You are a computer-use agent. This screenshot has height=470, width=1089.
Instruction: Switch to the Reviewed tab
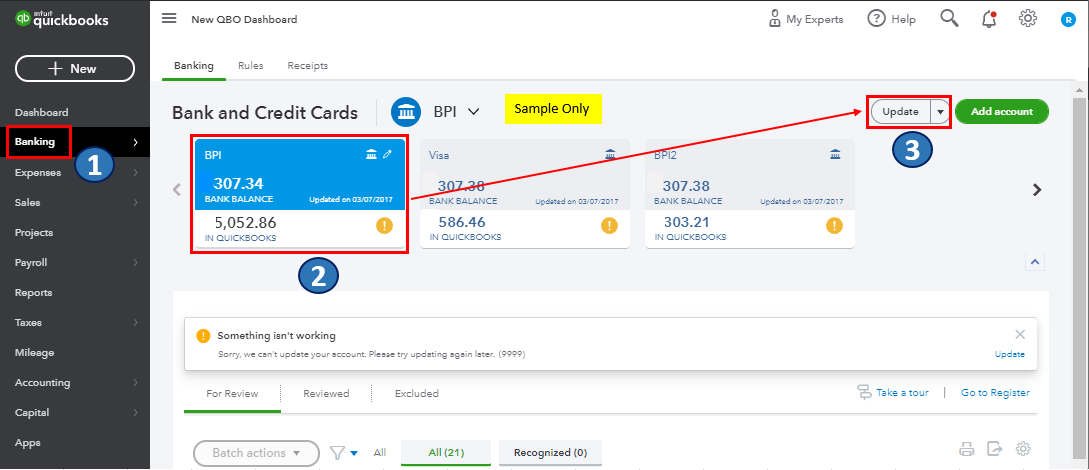click(x=326, y=394)
